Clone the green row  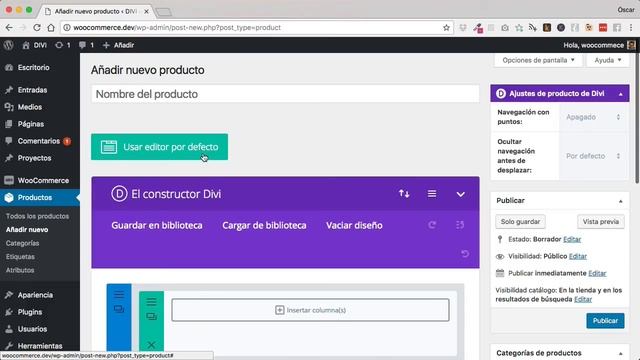[x=151, y=316]
